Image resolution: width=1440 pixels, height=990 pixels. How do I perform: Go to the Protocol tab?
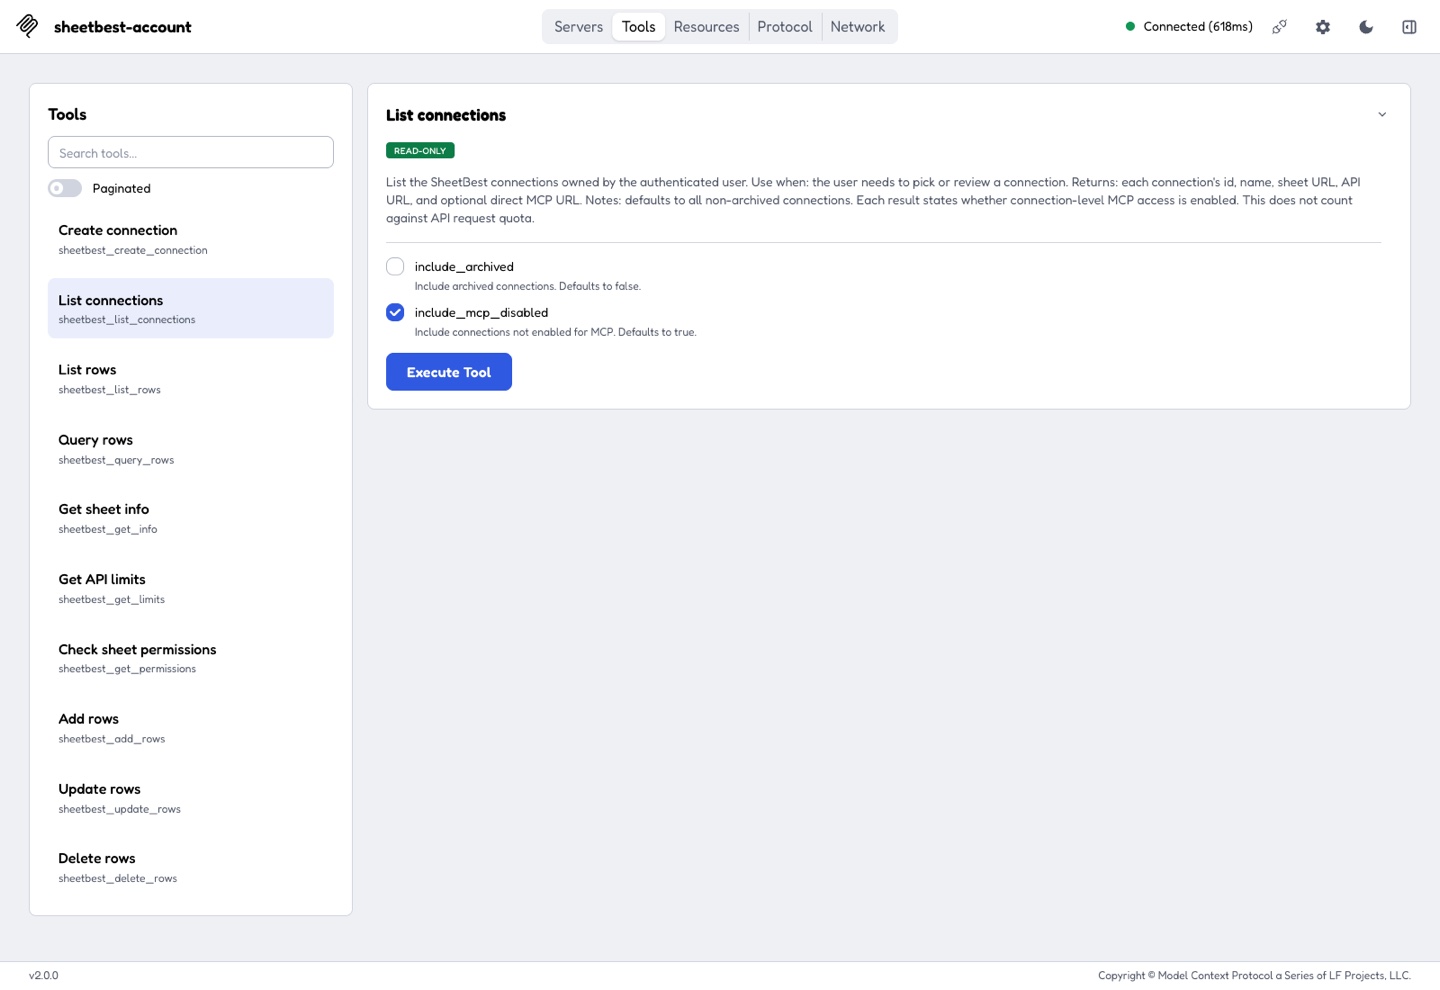point(784,27)
